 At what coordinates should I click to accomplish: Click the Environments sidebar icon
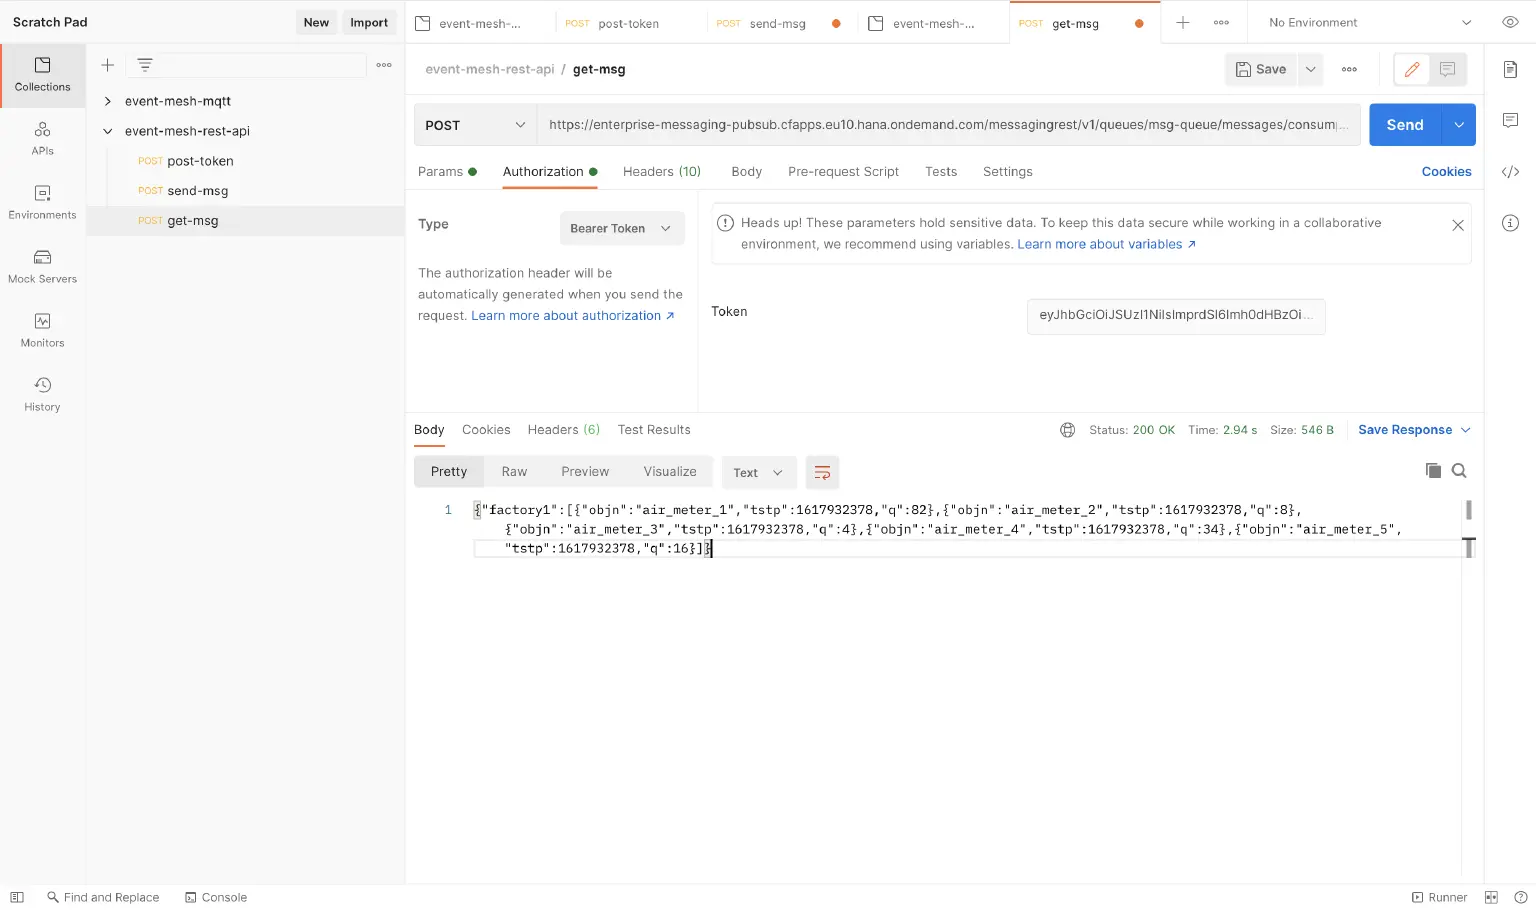pyautogui.click(x=42, y=202)
